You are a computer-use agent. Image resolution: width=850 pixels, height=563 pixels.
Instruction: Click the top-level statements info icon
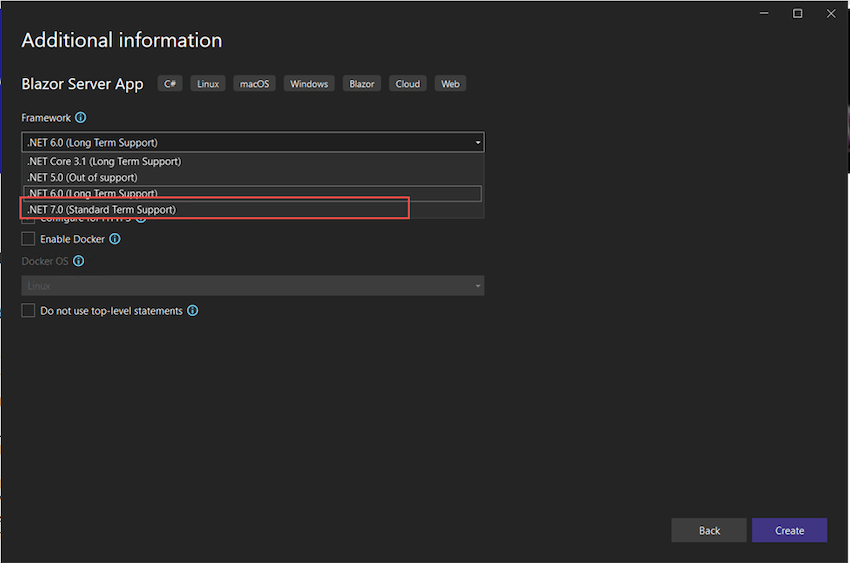[x=193, y=311]
